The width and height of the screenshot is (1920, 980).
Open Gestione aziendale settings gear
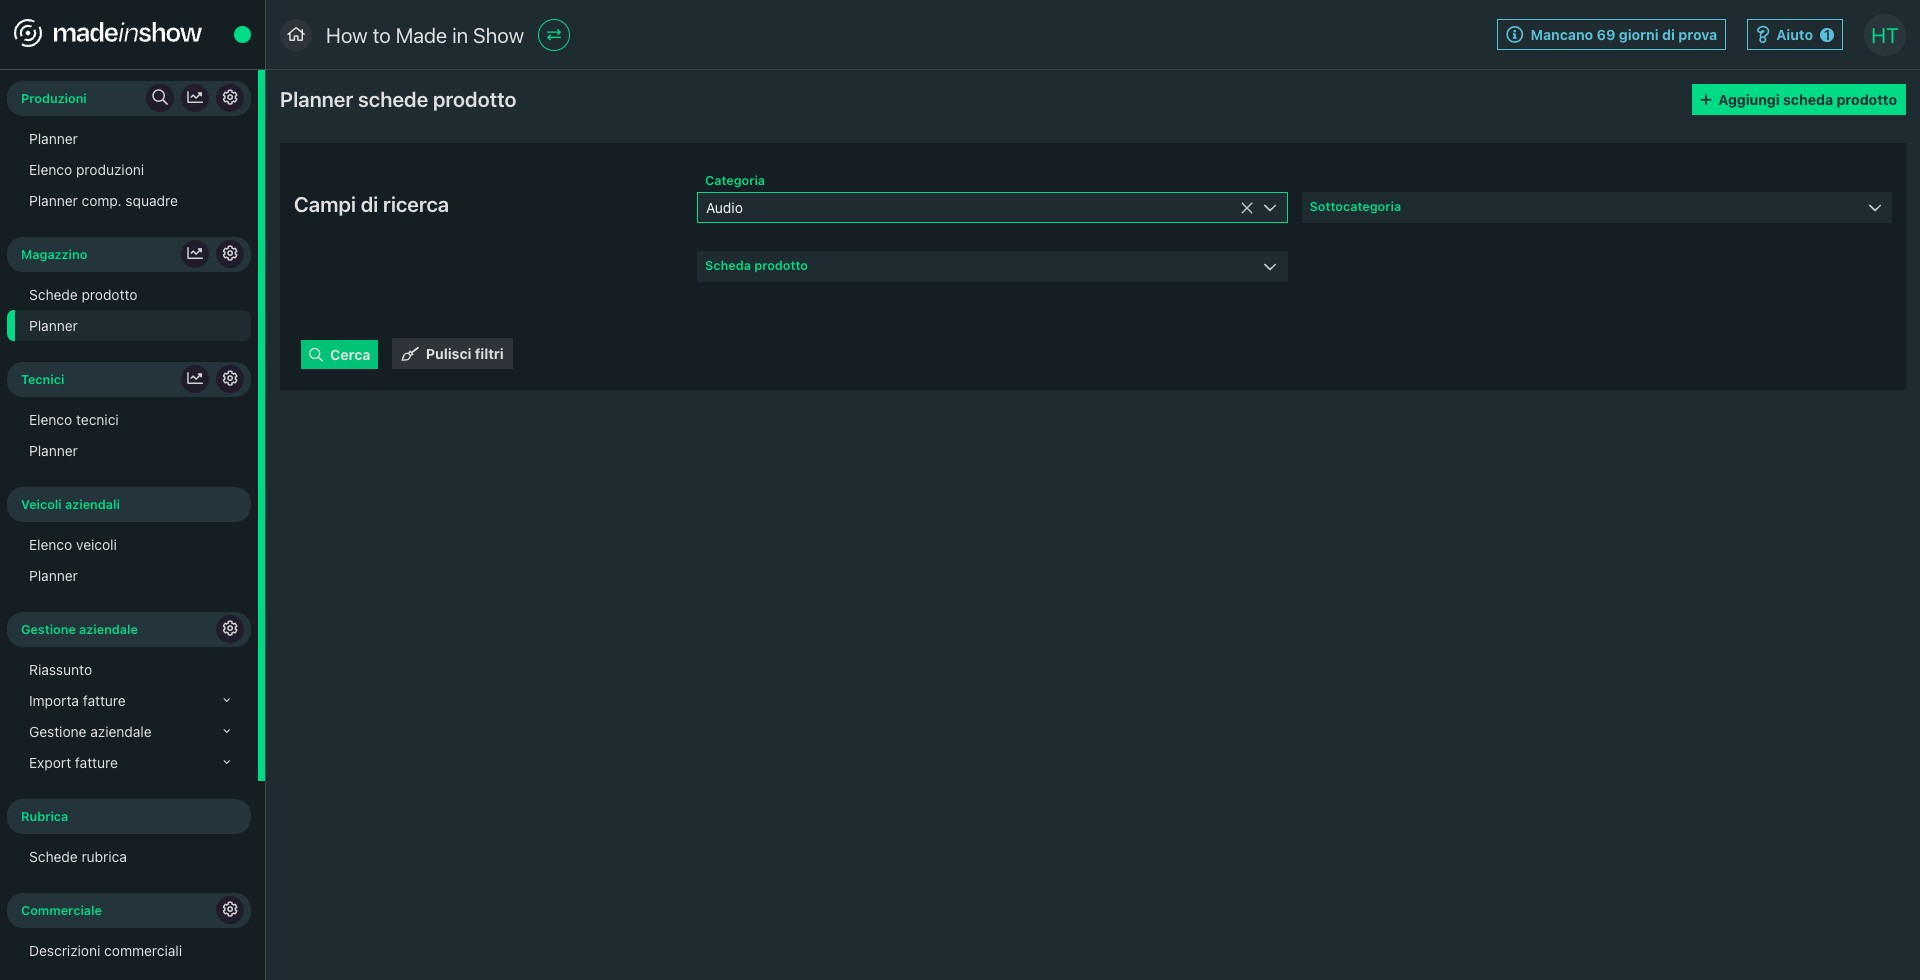(230, 629)
